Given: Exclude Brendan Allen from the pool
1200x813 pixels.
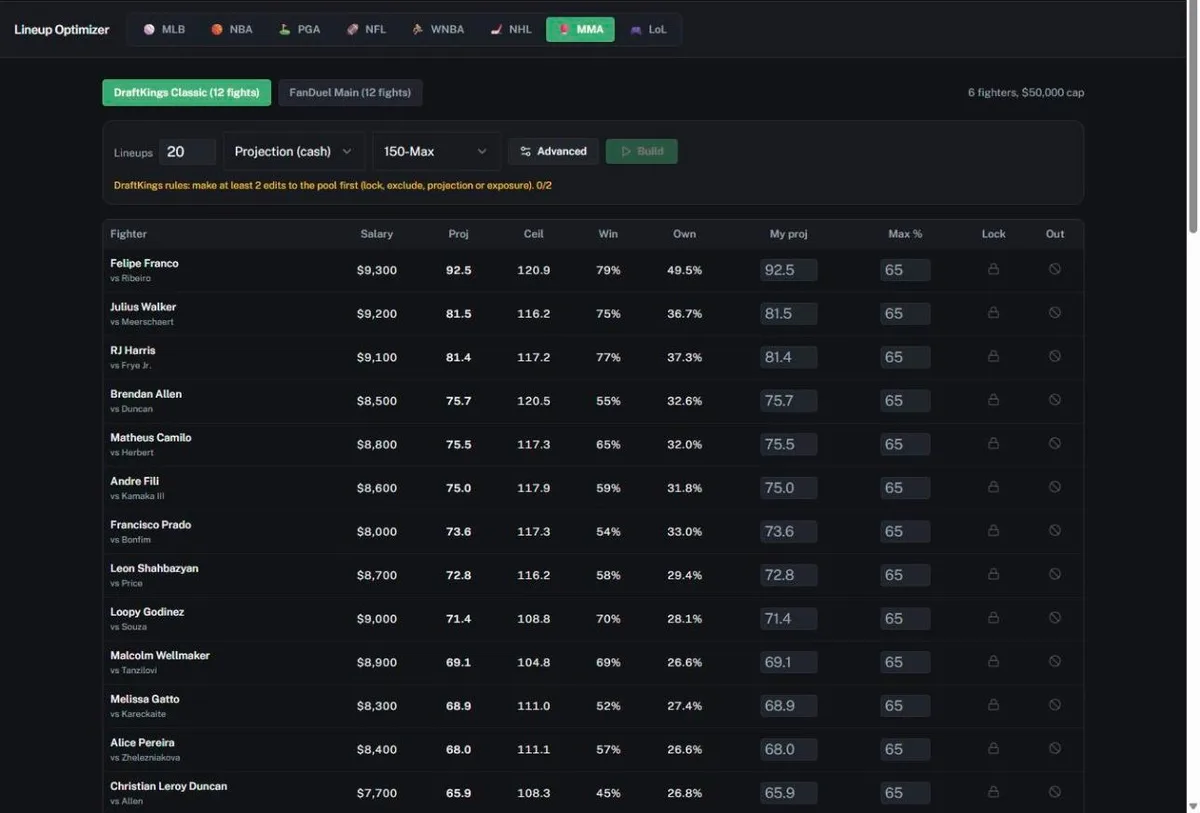Looking at the screenshot, I should (1054, 400).
